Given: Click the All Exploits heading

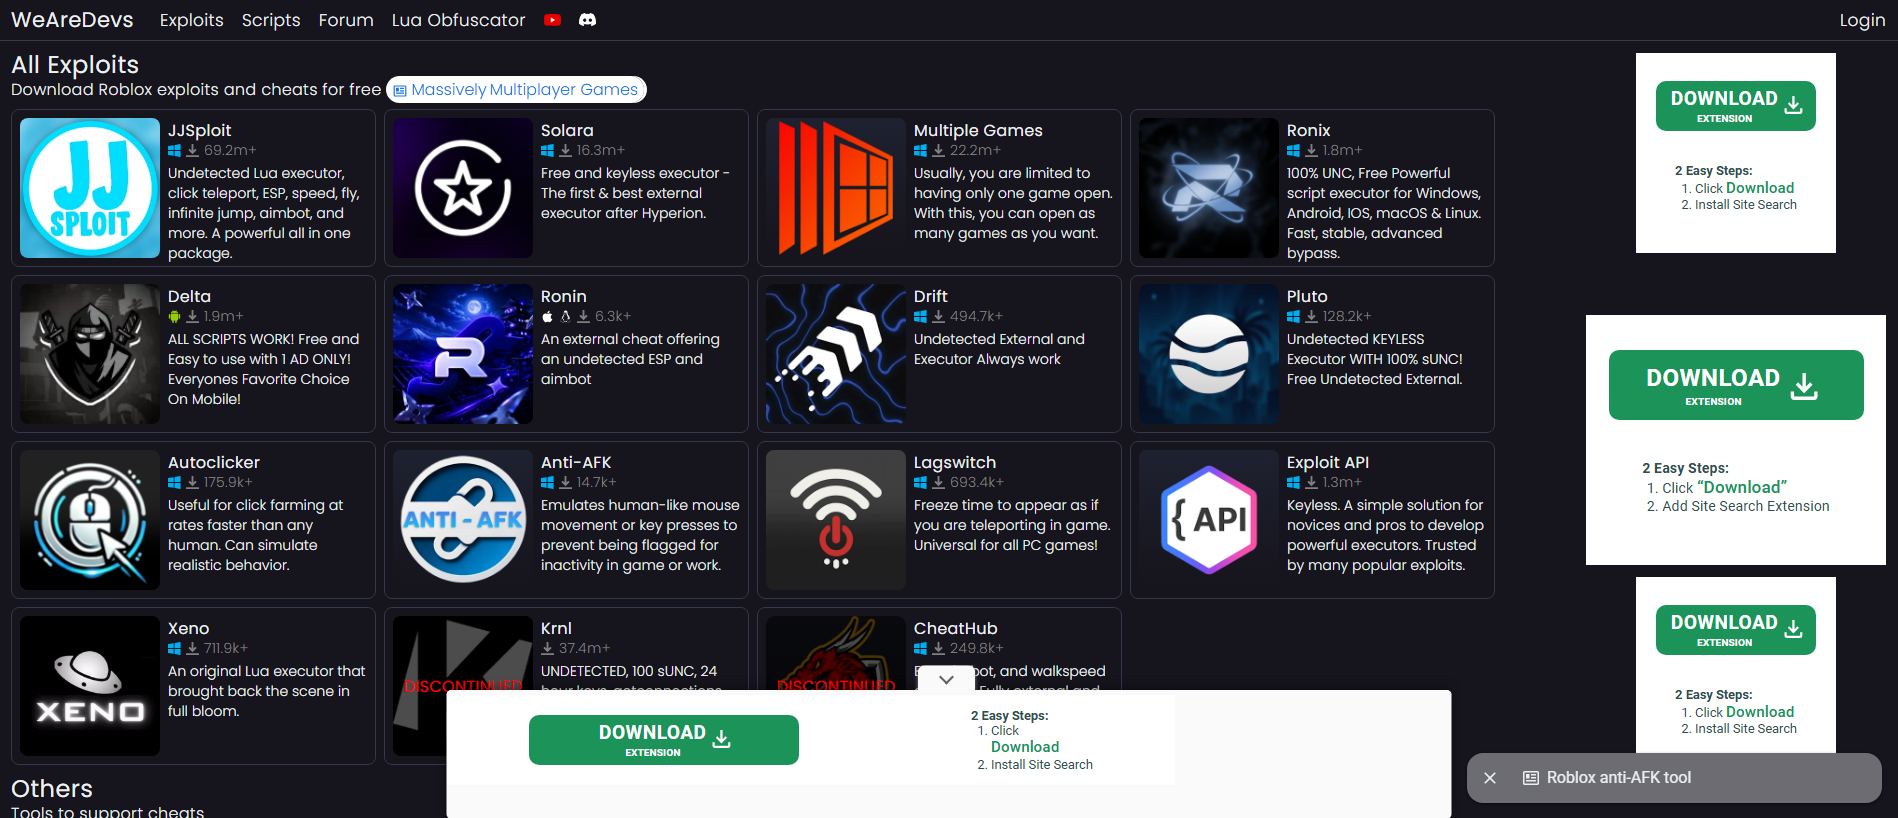Looking at the screenshot, I should [x=75, y=64].
